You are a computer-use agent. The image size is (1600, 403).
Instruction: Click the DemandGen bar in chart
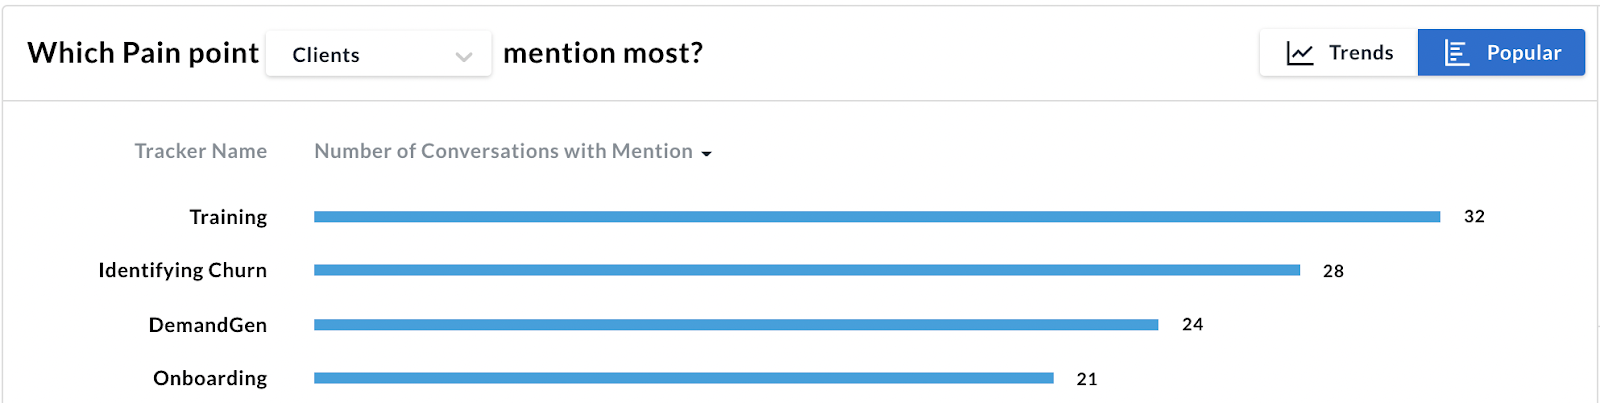735,325
